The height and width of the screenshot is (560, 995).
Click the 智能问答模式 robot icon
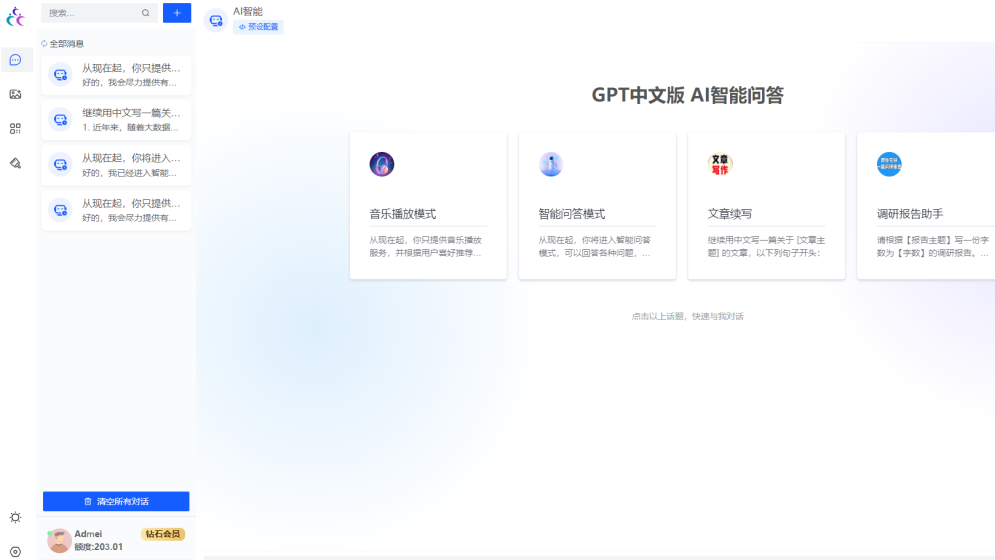[x=551, y=164]
